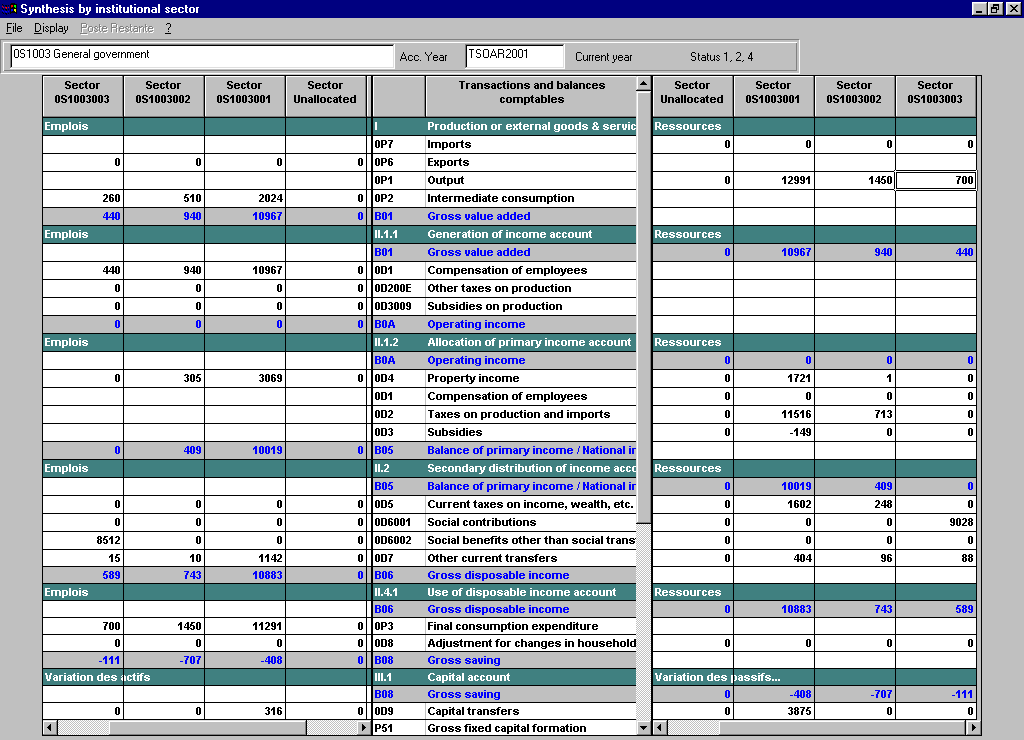
Task: Click the left Sector 0S1003001 column header
Action: coord(244,93)
